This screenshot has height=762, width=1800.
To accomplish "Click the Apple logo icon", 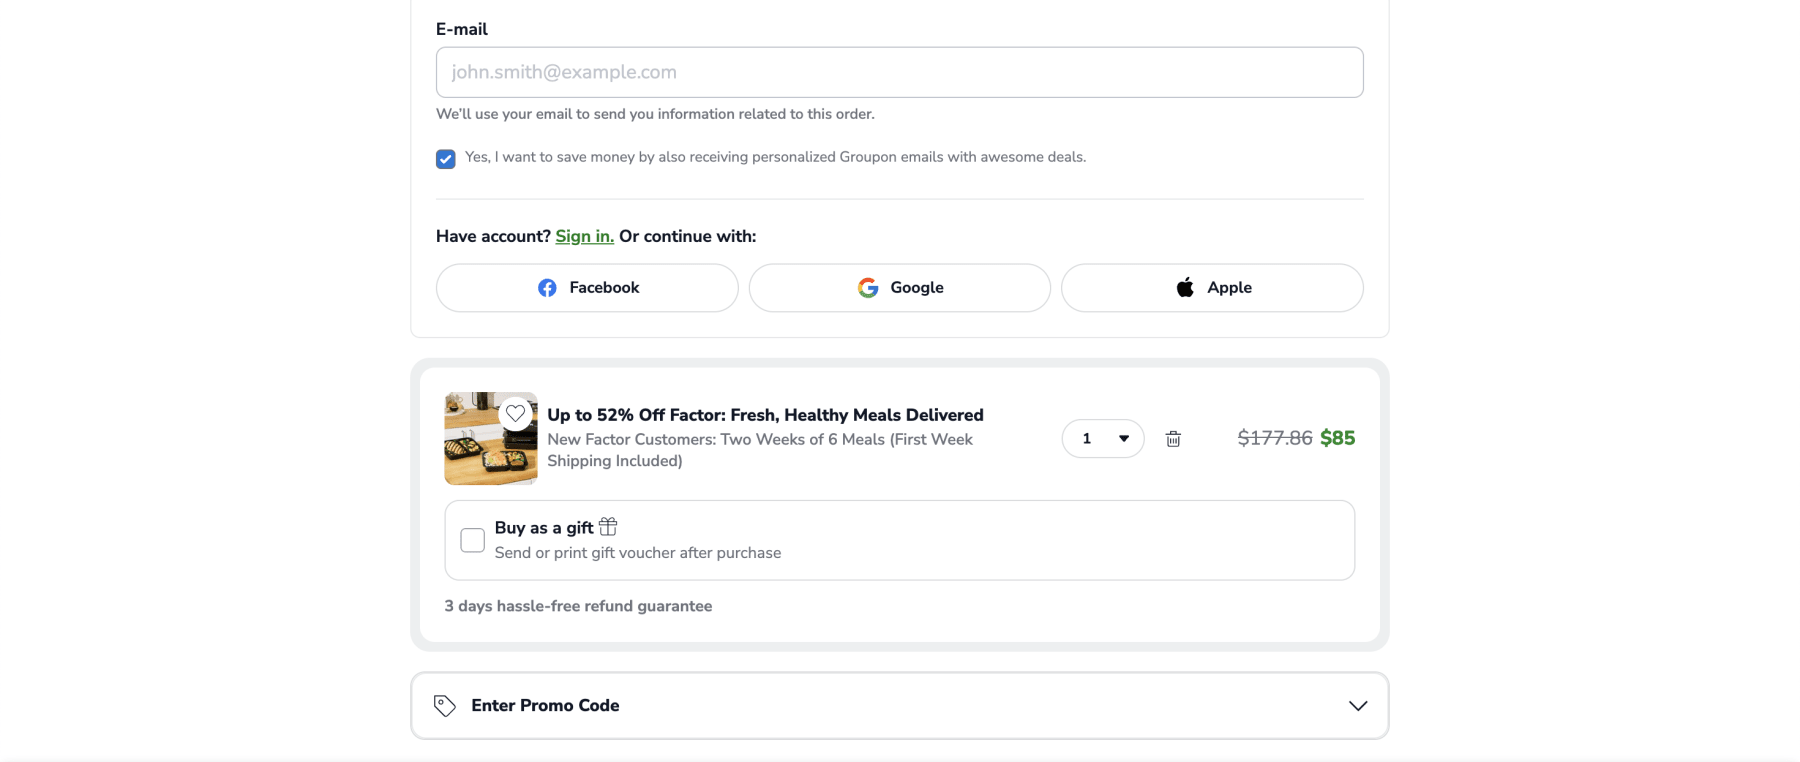I will point(1185,287).
